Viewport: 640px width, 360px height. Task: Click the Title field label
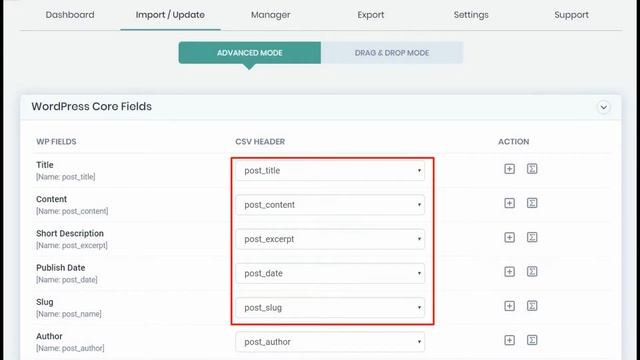45,165
